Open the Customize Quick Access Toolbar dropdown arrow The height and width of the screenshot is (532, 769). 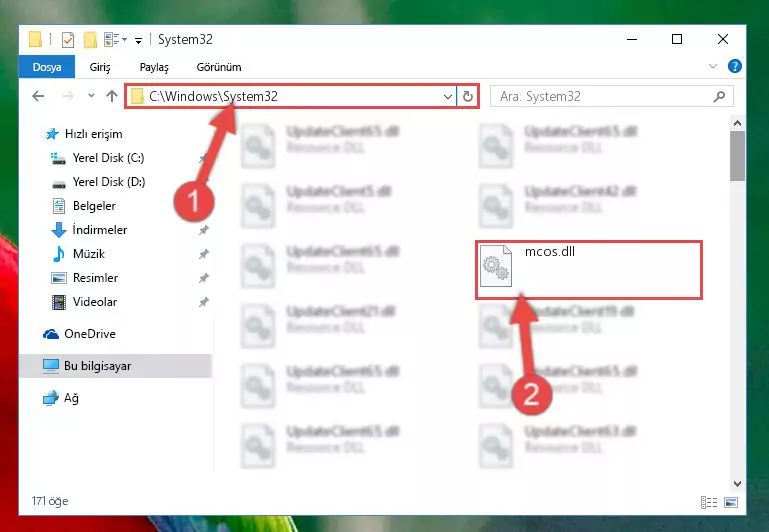(139, 41)
